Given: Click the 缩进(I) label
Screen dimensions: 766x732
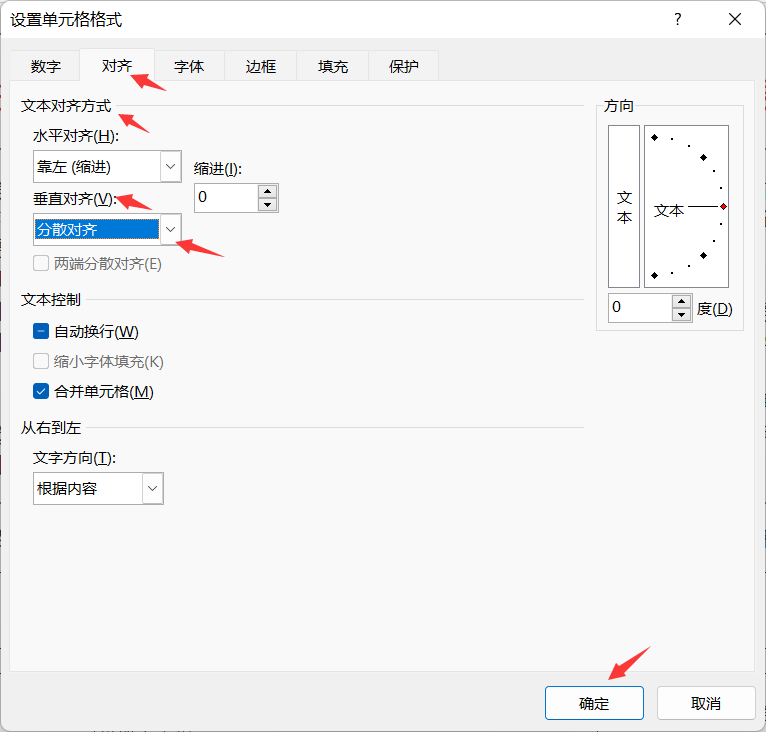Looking at the screenshot, I should click(x=218, y=169).
